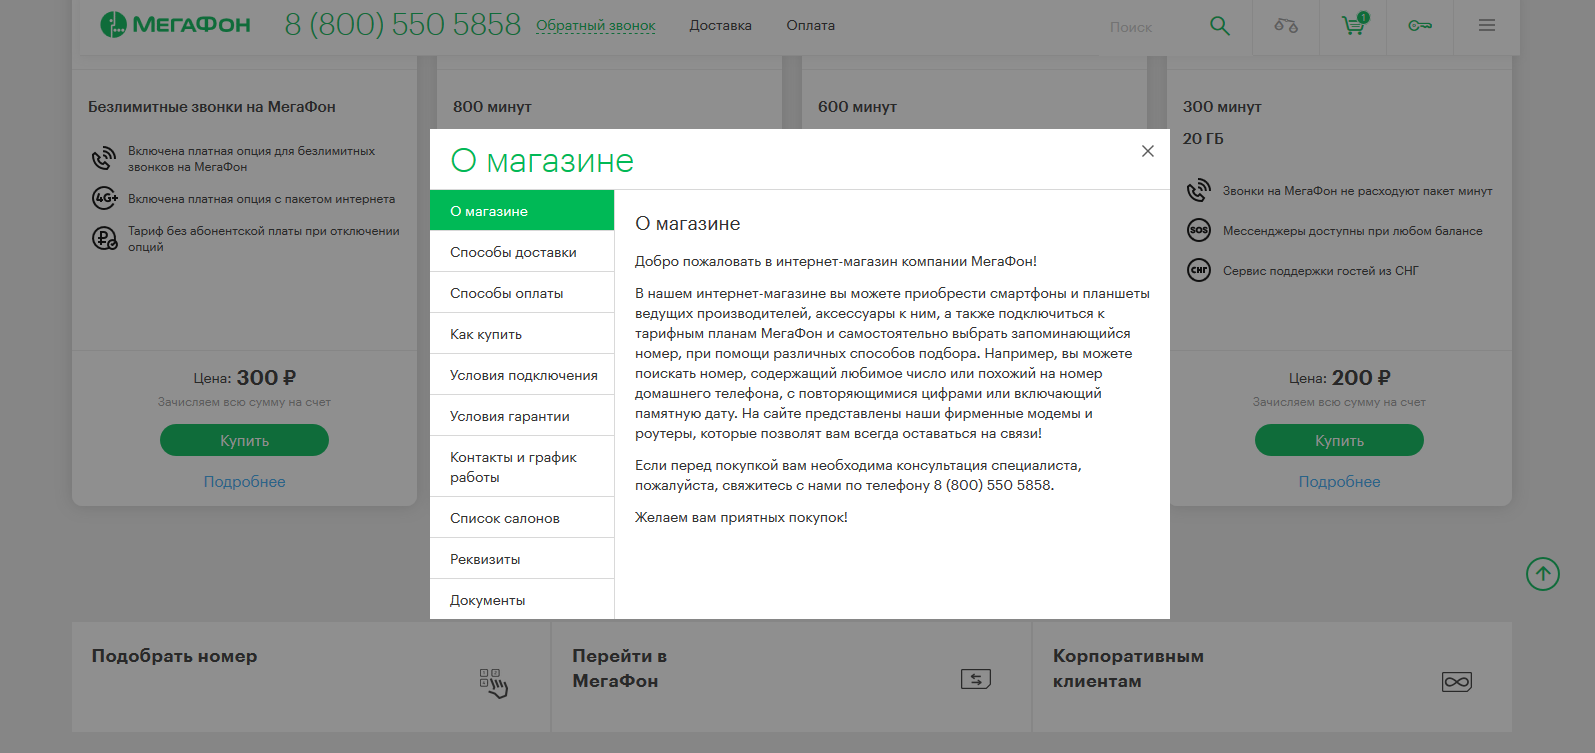
Task: Click the search magnifier icon
Action: coord(1220,26)
